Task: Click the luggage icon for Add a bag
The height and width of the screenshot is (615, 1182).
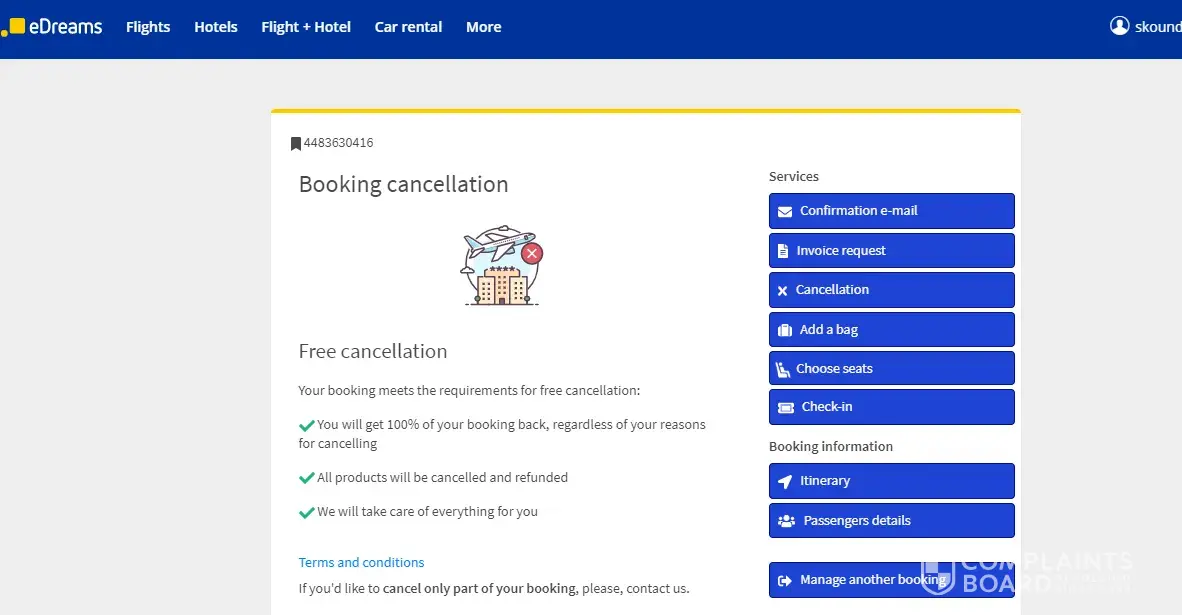Action: (785, 330)
